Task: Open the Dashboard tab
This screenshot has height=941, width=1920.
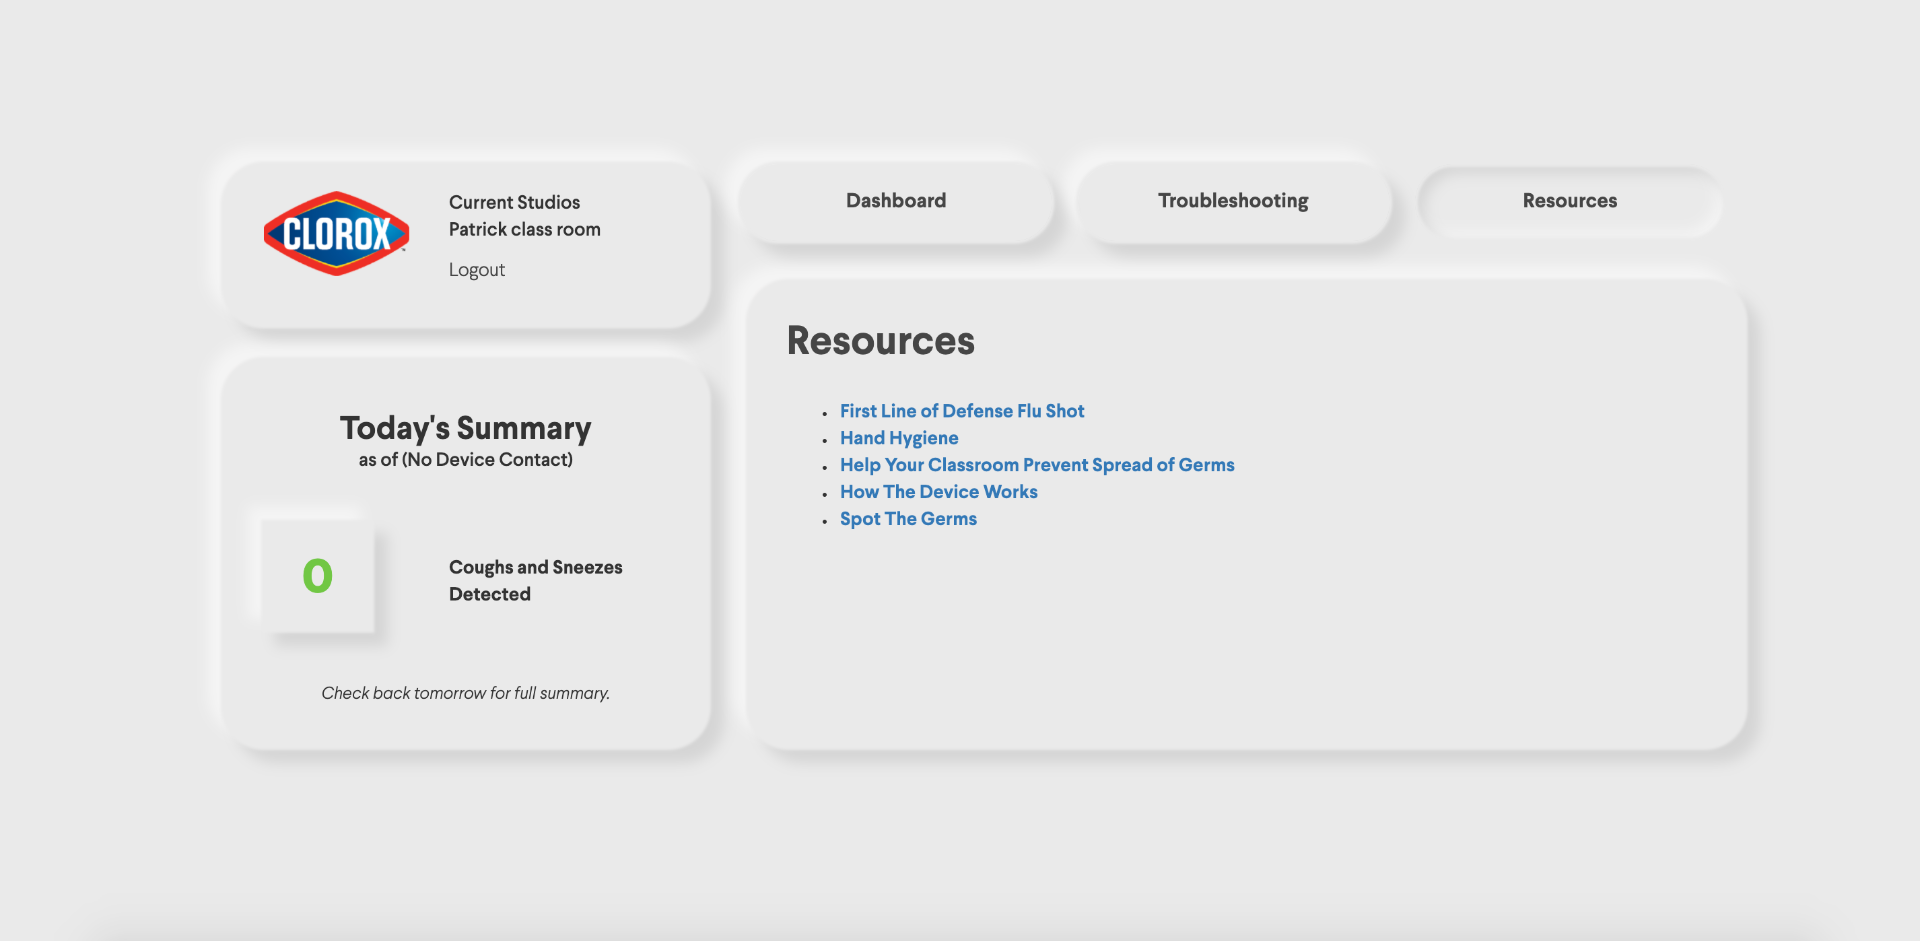Action: [x=895, y=201]
